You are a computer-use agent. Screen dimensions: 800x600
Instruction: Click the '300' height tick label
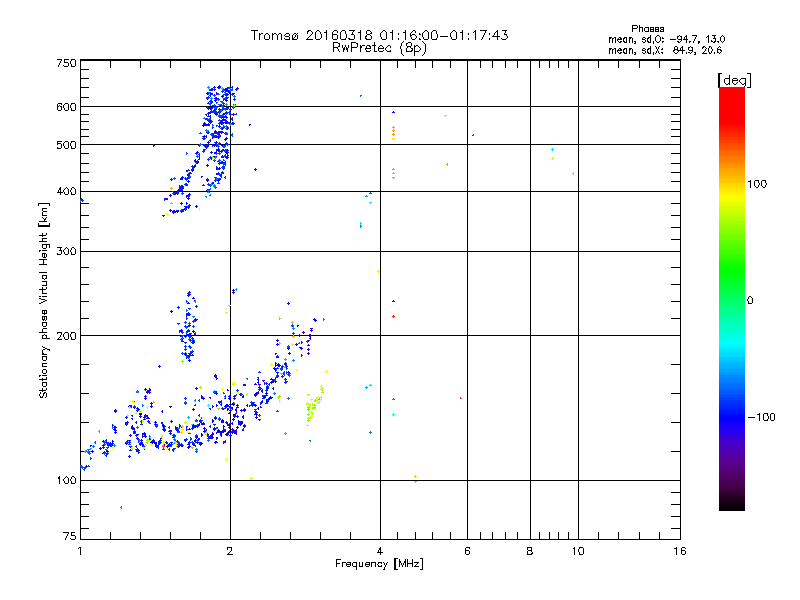tap(66, 252)
